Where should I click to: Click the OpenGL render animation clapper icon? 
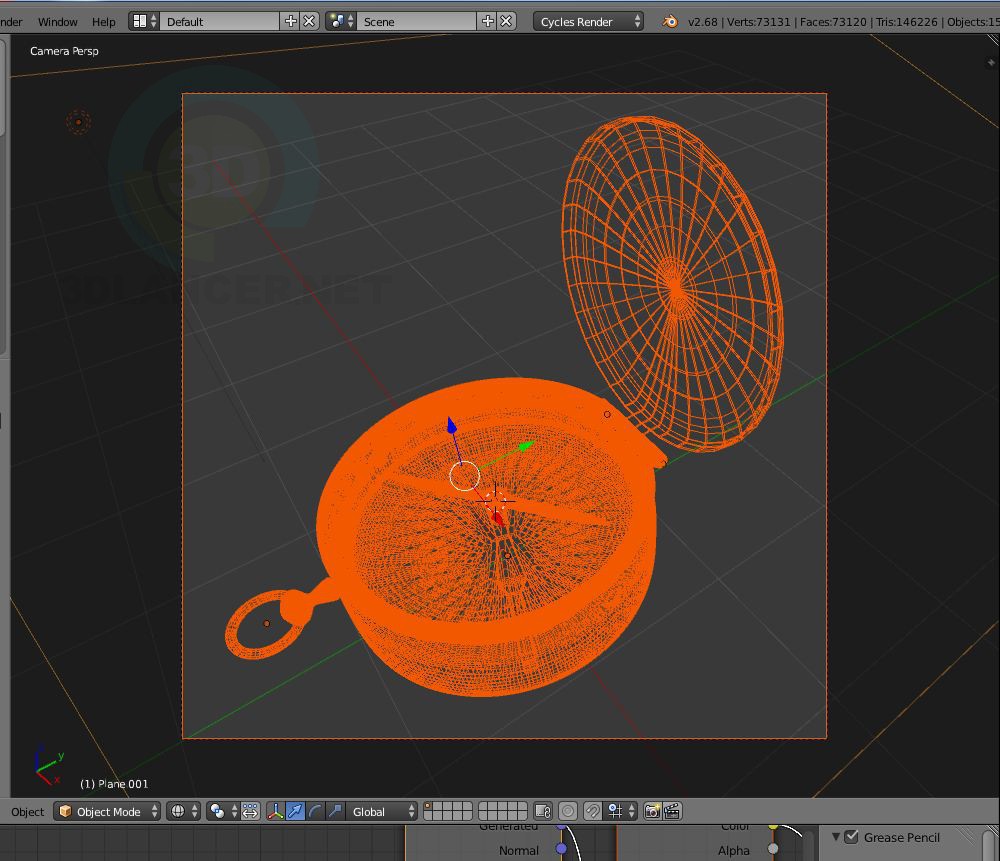672,811
